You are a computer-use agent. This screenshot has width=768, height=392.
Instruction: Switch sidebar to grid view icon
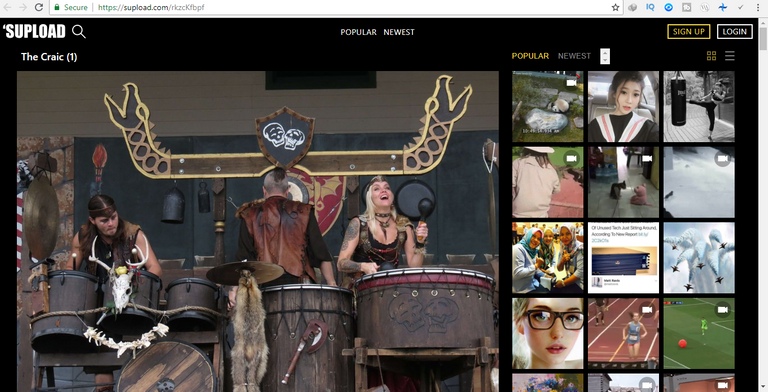coord(711,56)
